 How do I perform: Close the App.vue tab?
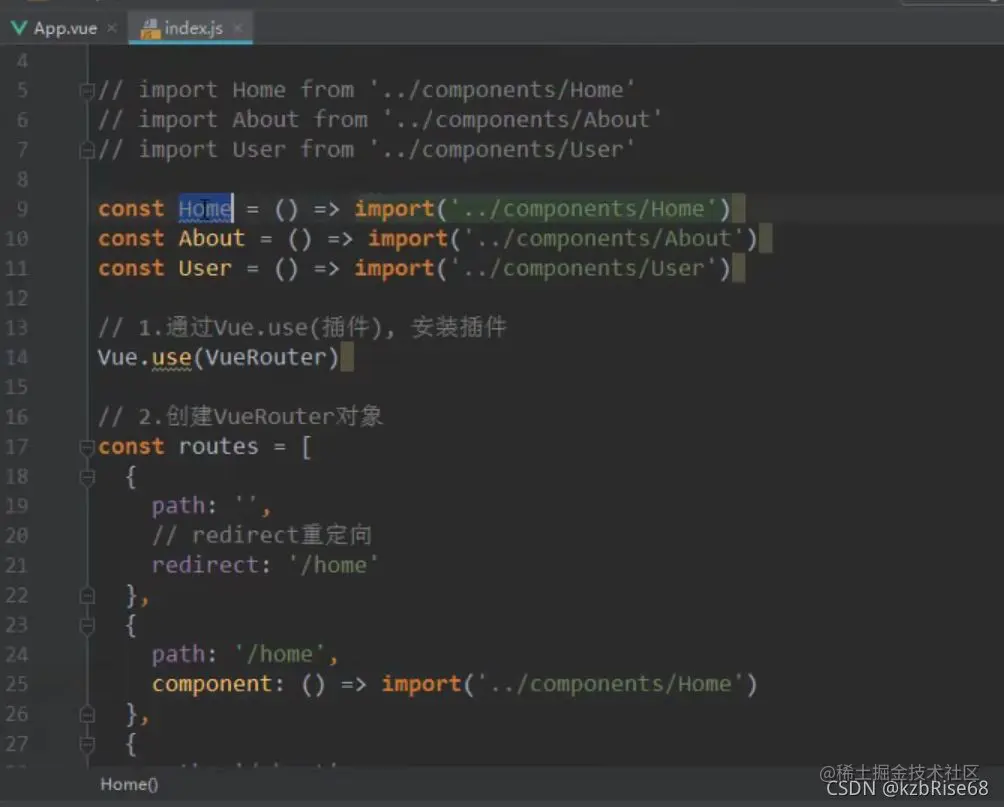point(112,28)
